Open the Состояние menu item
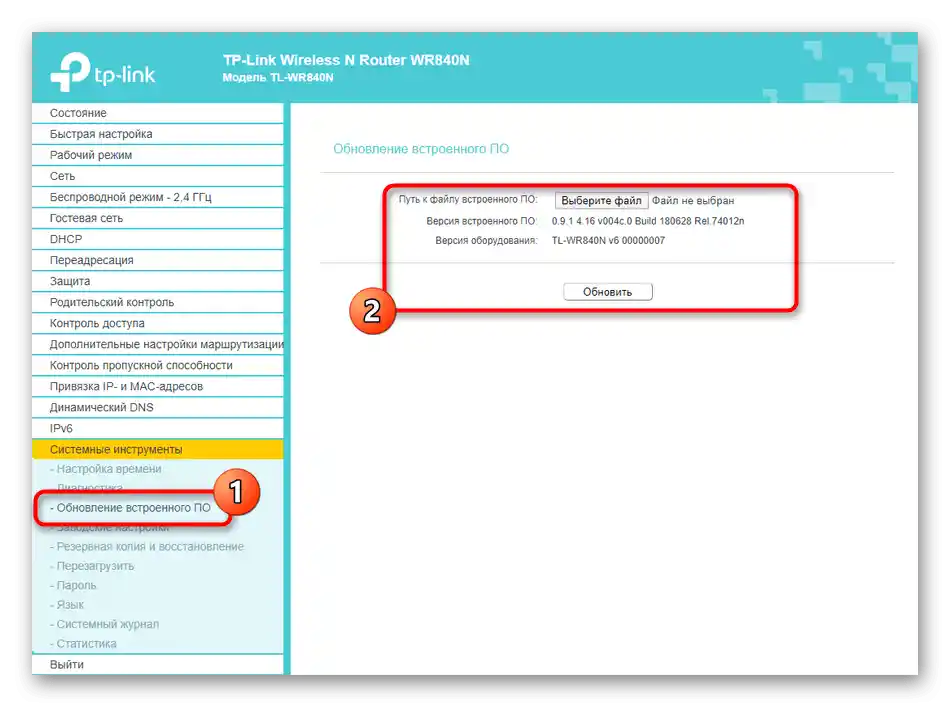950x707 pixels. 158,113
